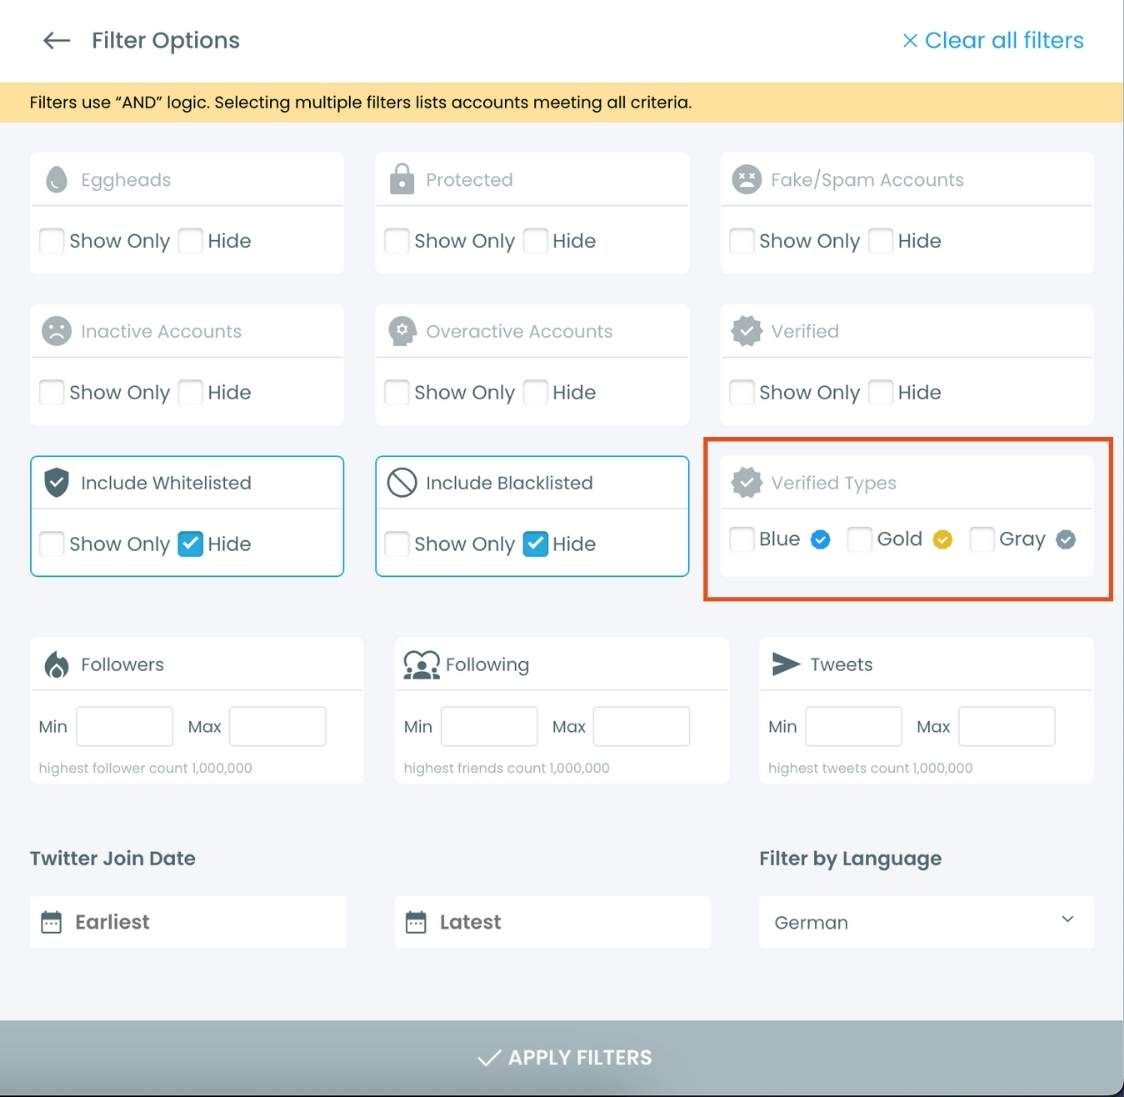Click the Clear all filters link

point(992,40)
